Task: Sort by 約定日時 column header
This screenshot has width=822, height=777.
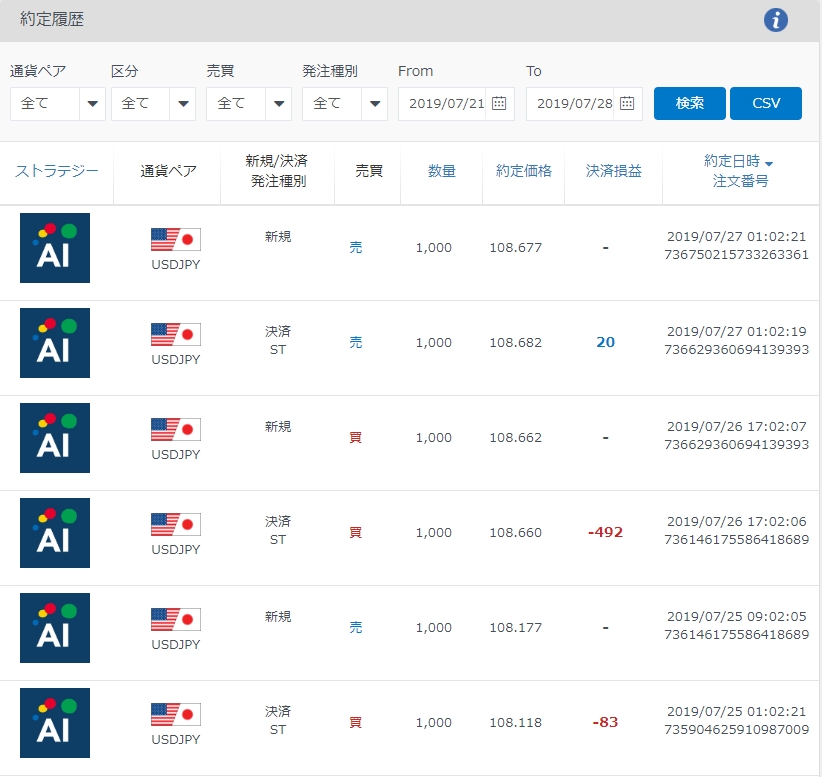Action: 738,161
